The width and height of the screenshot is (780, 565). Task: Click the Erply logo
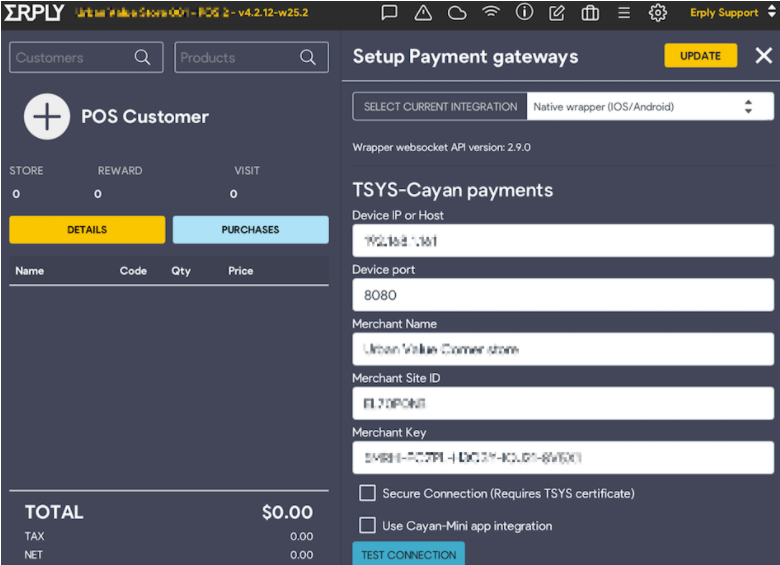[34, 12]
